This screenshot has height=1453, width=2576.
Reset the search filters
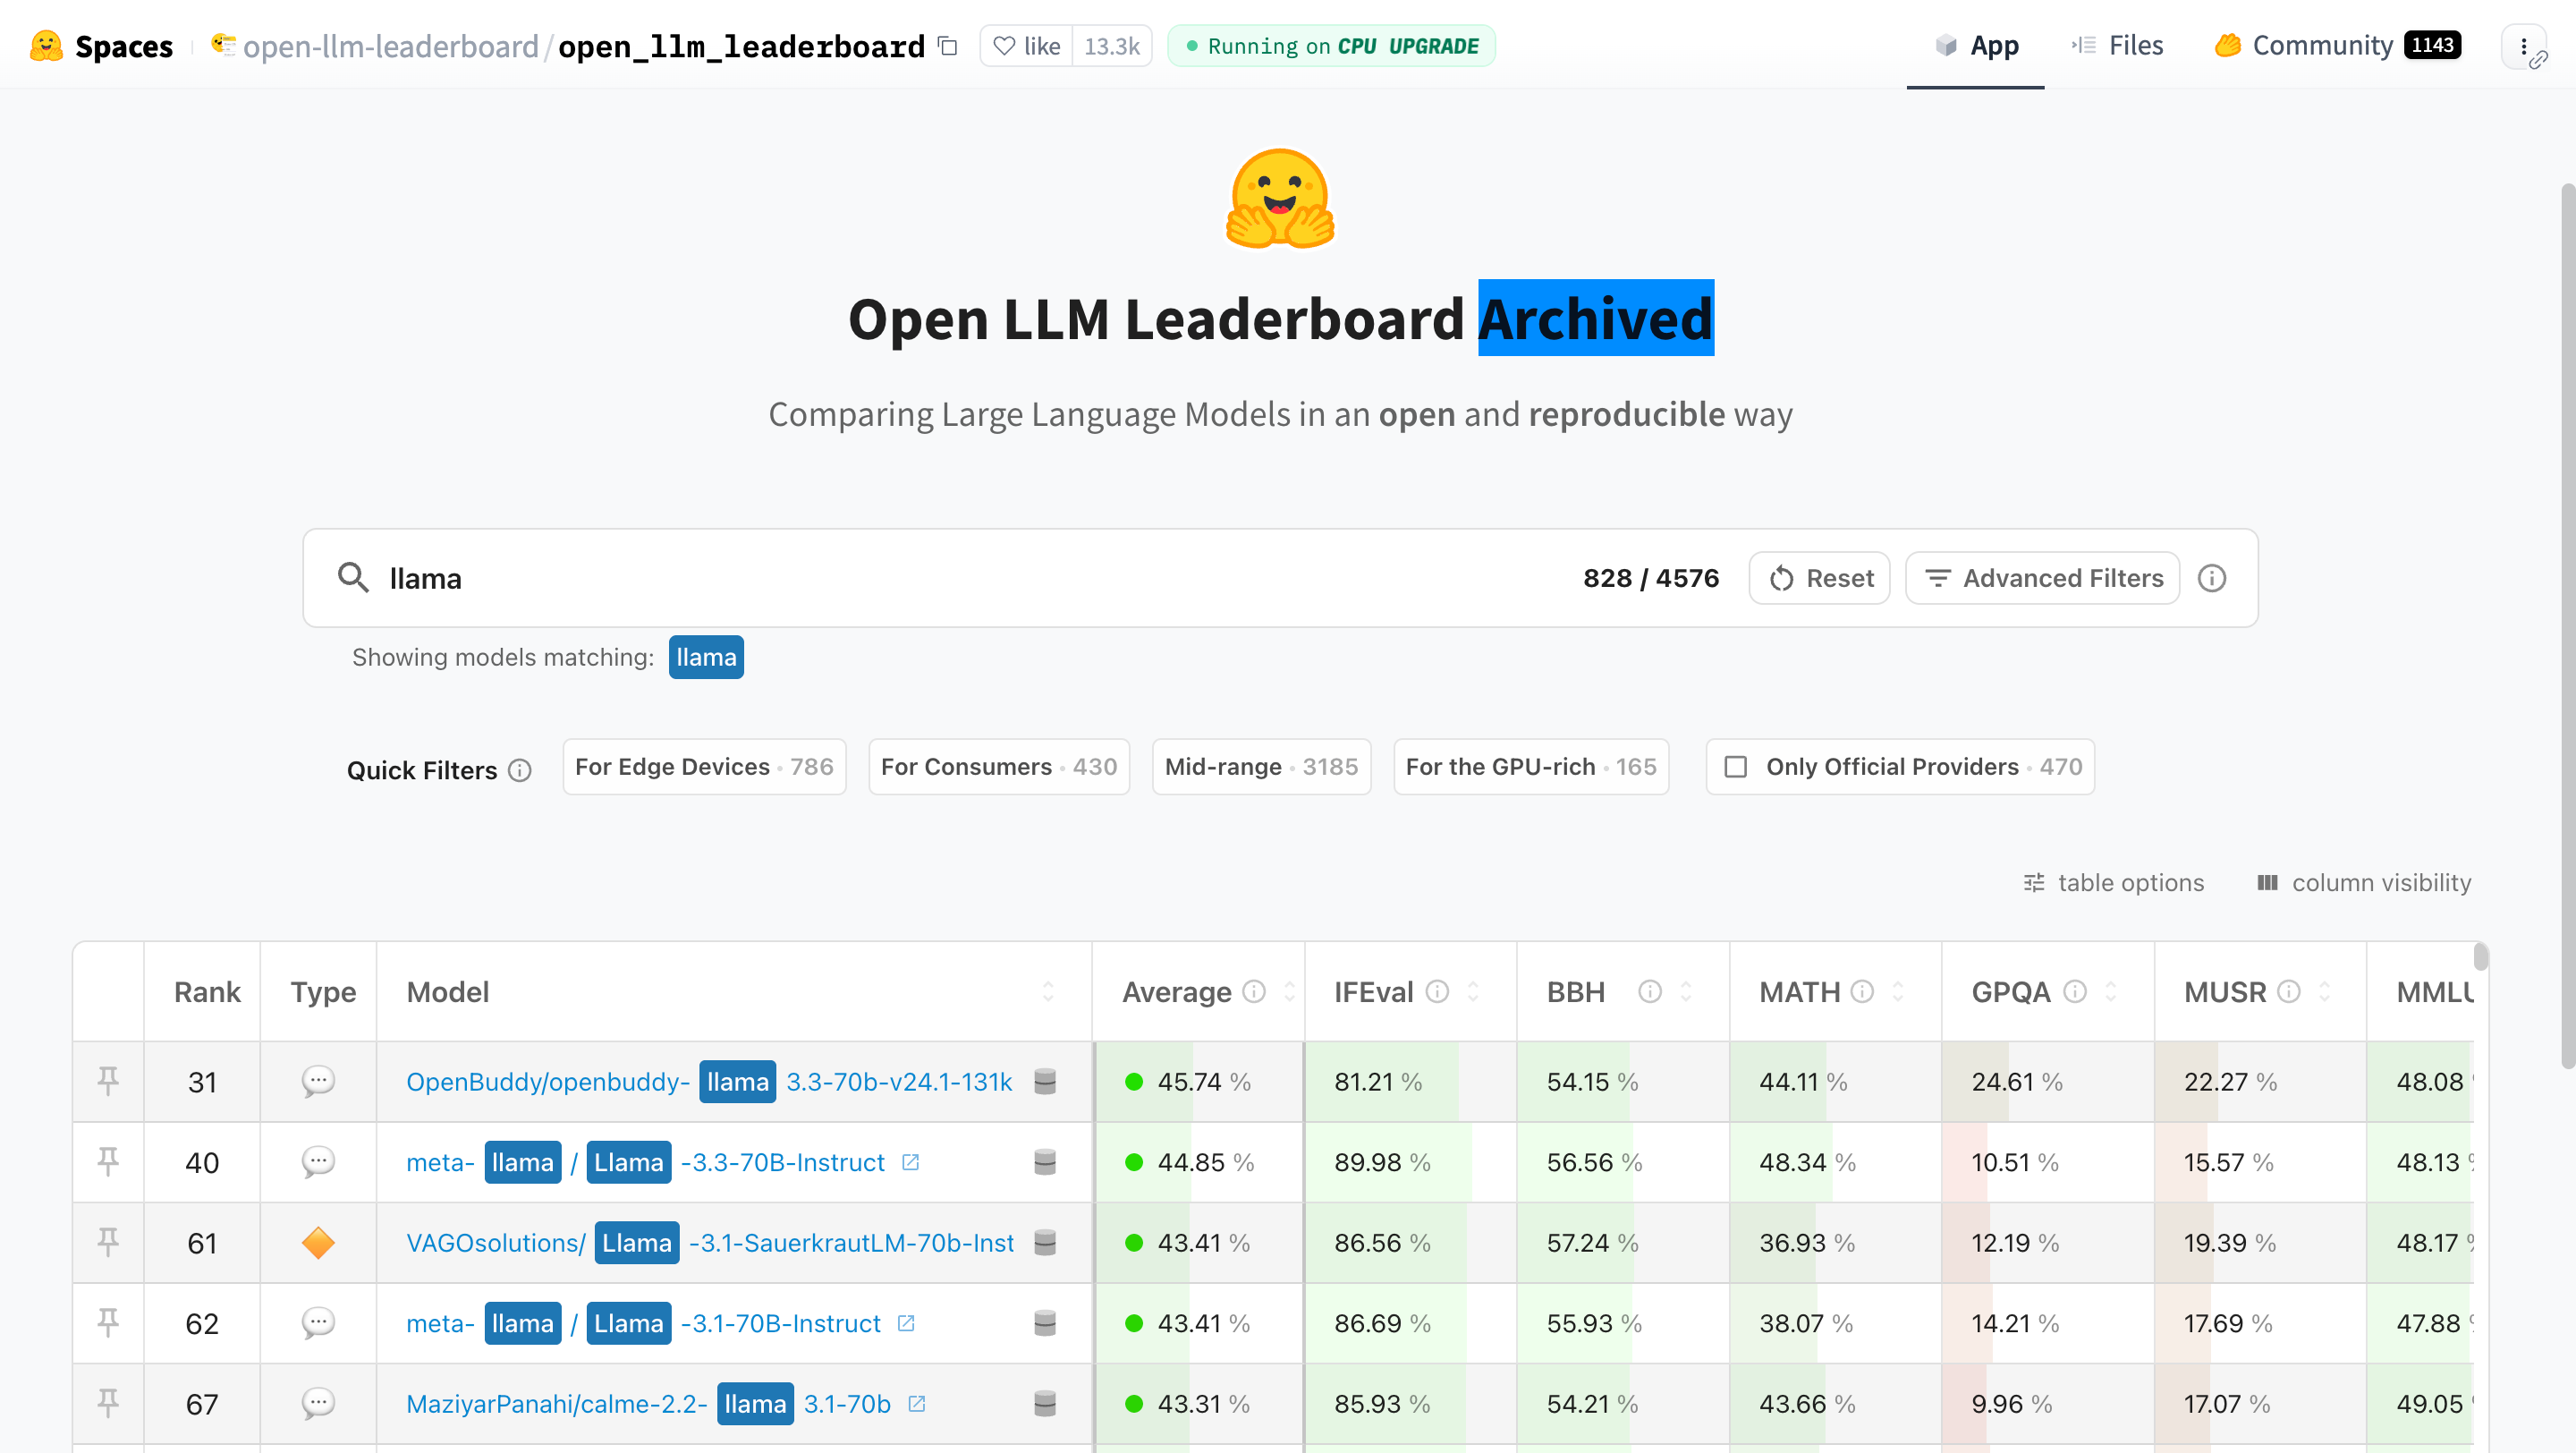click(1820, 578)
